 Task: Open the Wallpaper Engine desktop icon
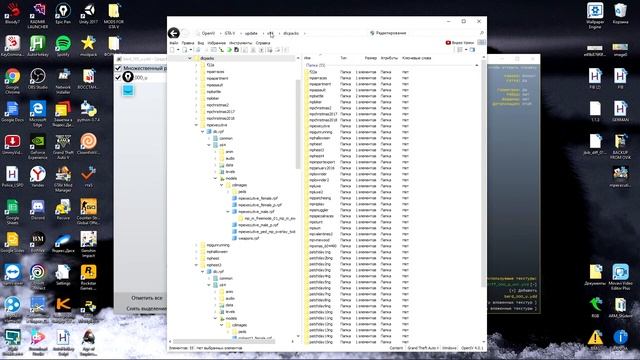[x=595, y=15]
